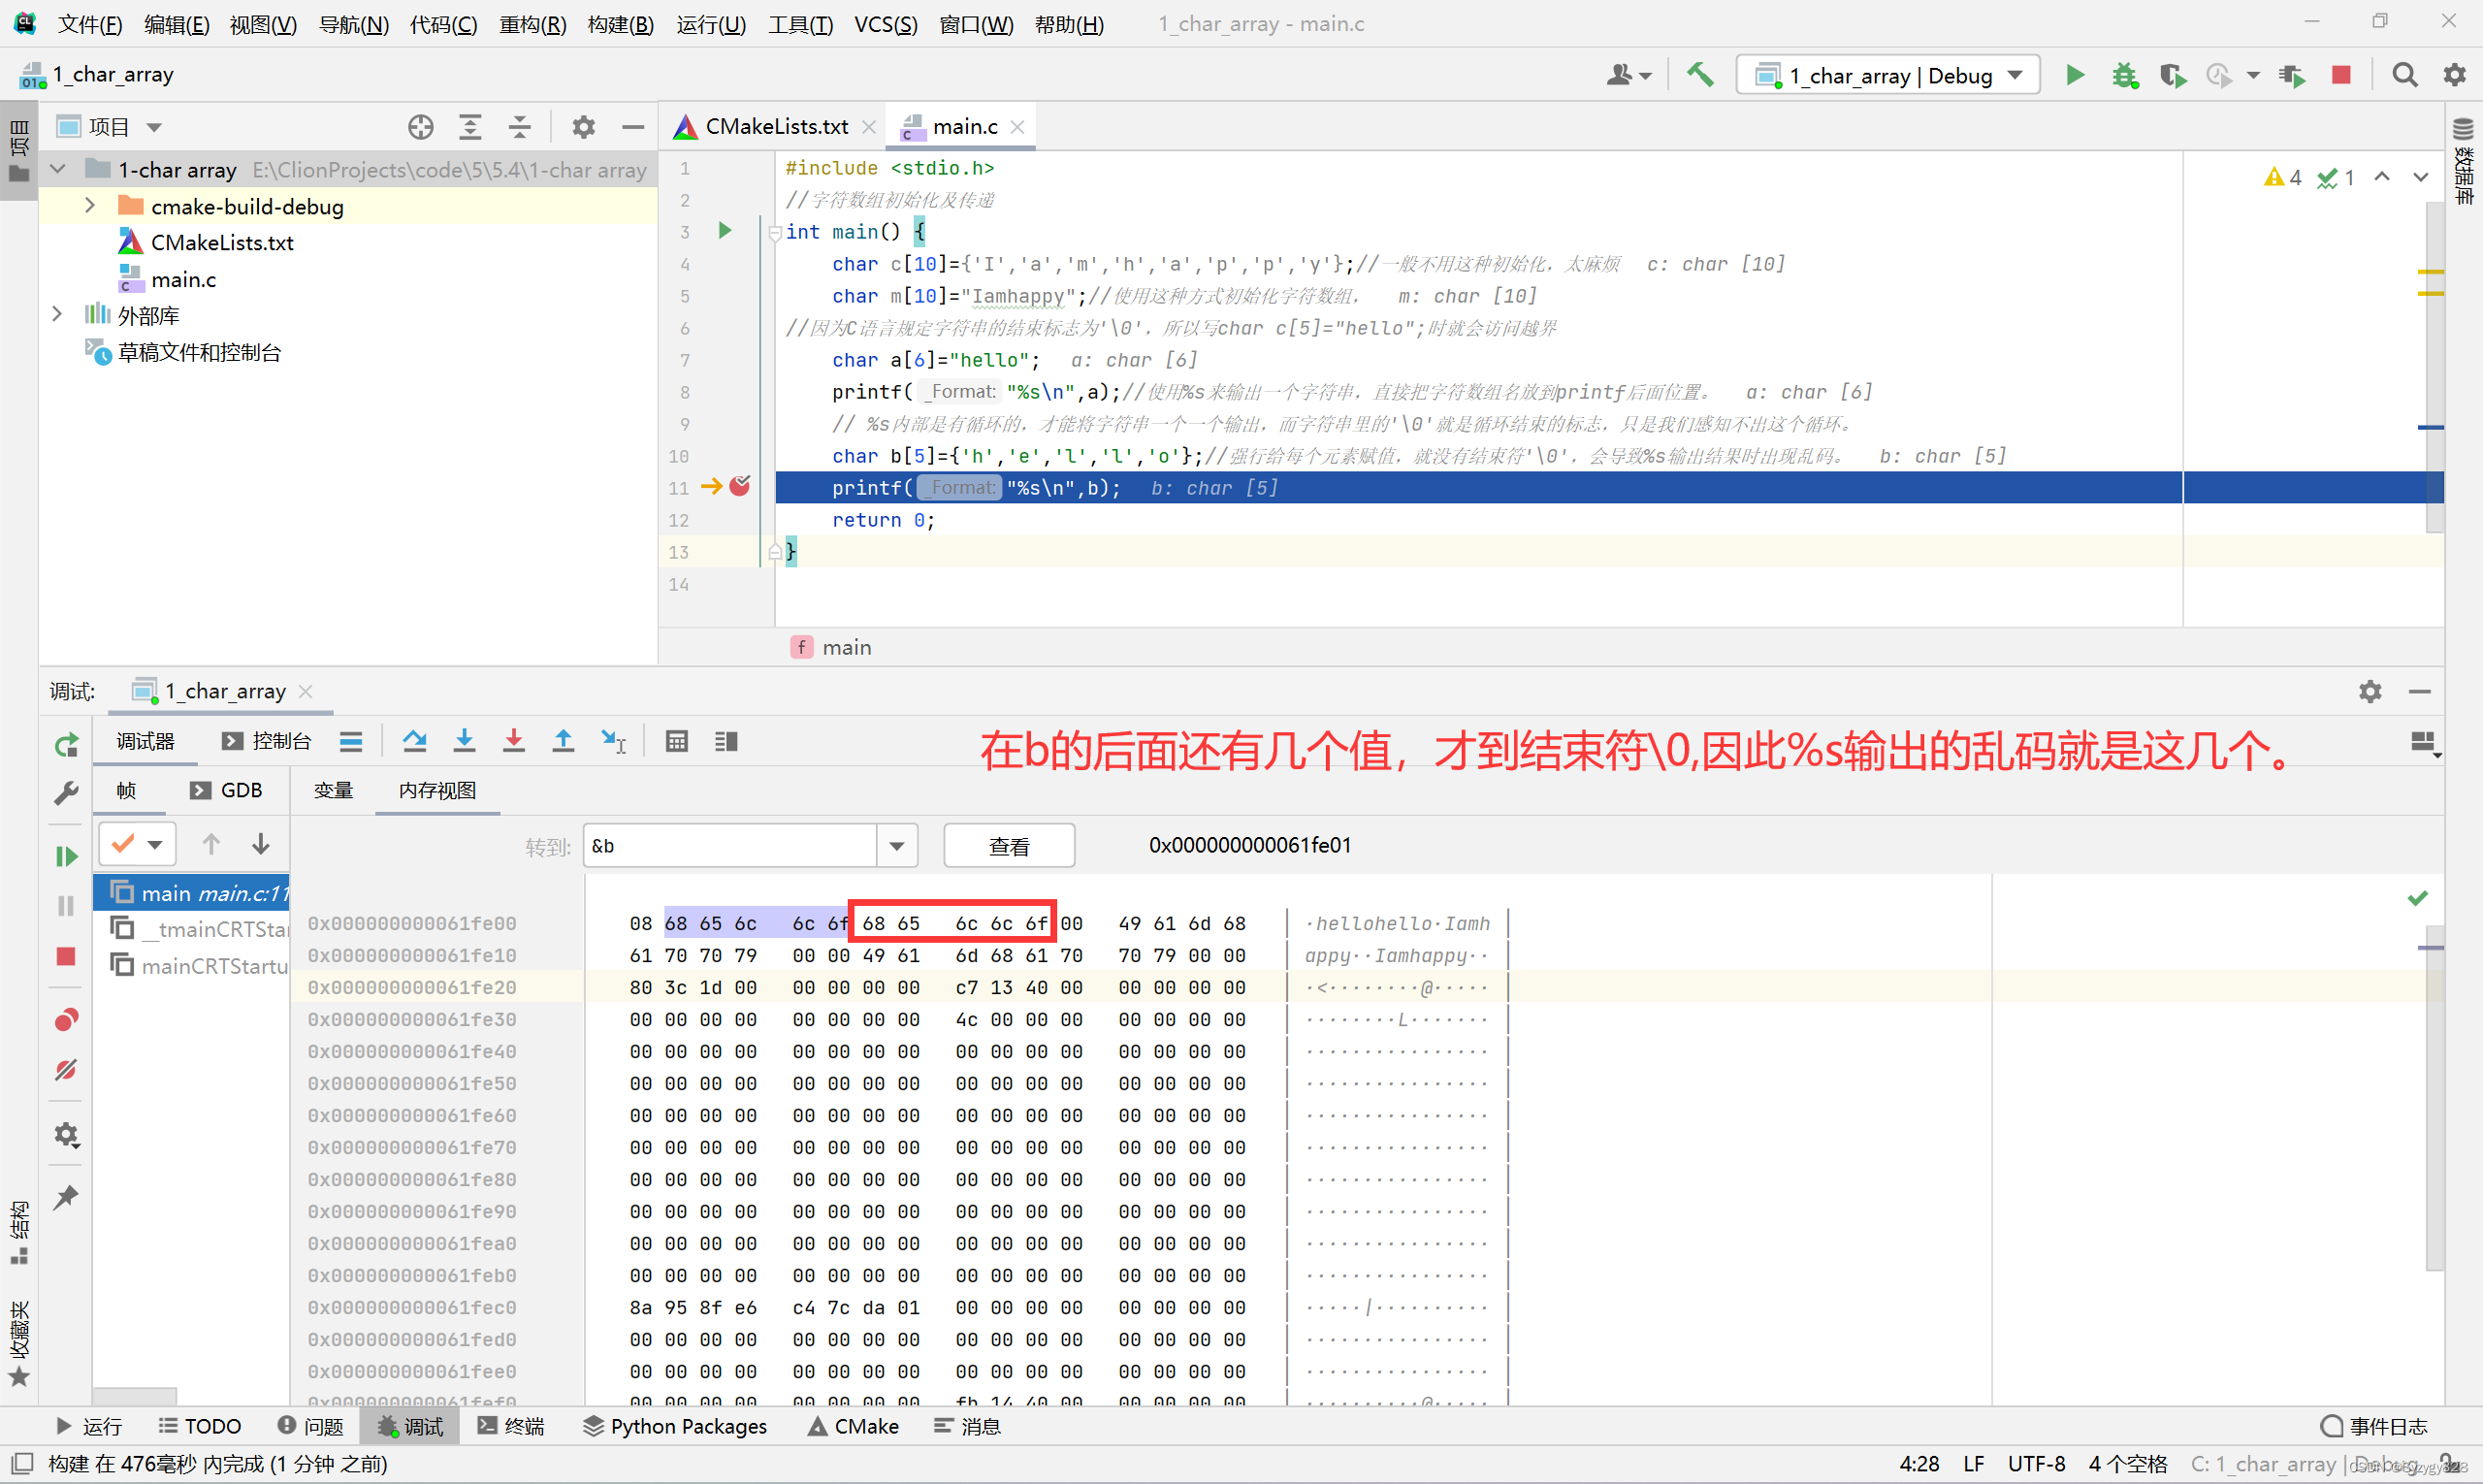The width and height of the screenshot is (2483, 1484).
Task: Open the 1_char_array | Debug configuration dropdown
Action: [x=1888, y=75]
